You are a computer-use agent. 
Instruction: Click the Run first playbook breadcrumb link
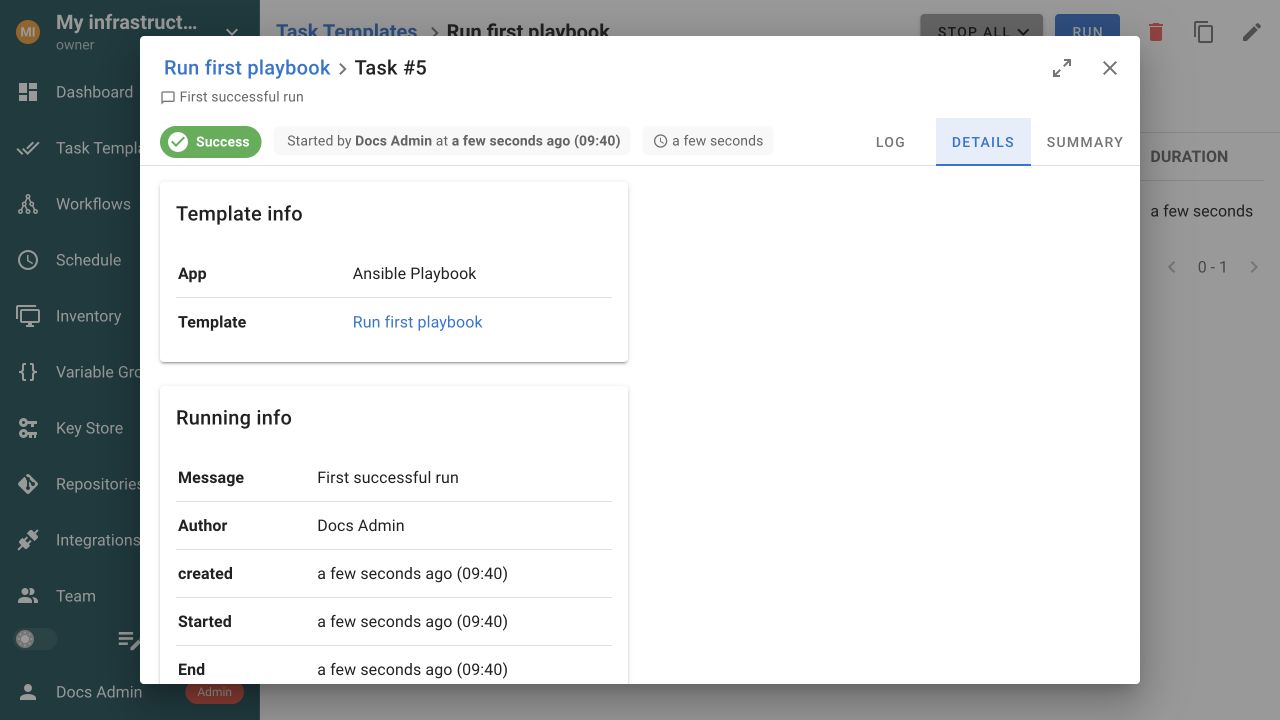[x=247, y=68]
